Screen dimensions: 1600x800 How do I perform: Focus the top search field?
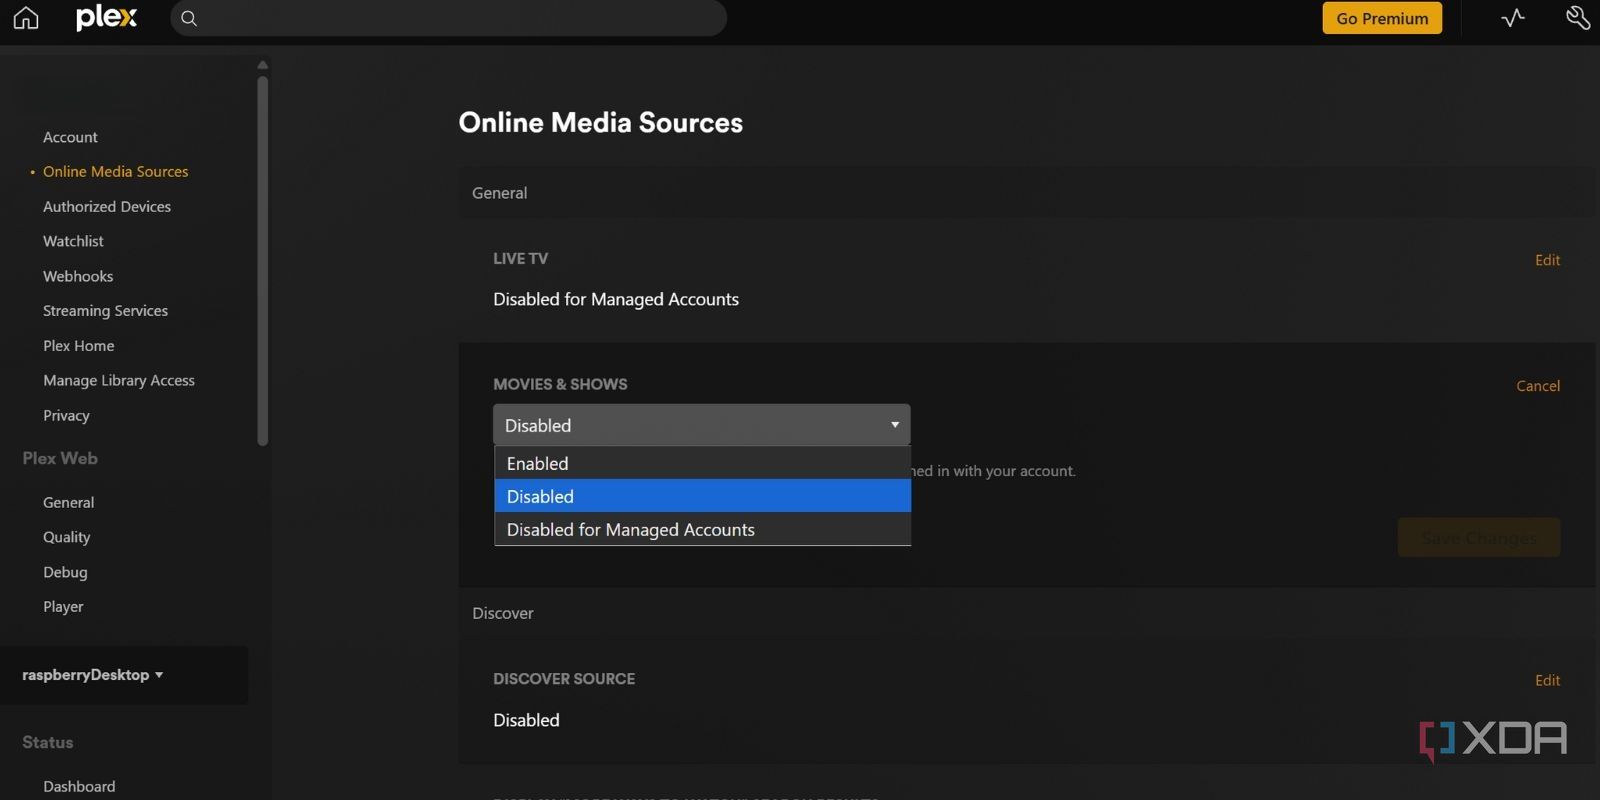(448, 18)
